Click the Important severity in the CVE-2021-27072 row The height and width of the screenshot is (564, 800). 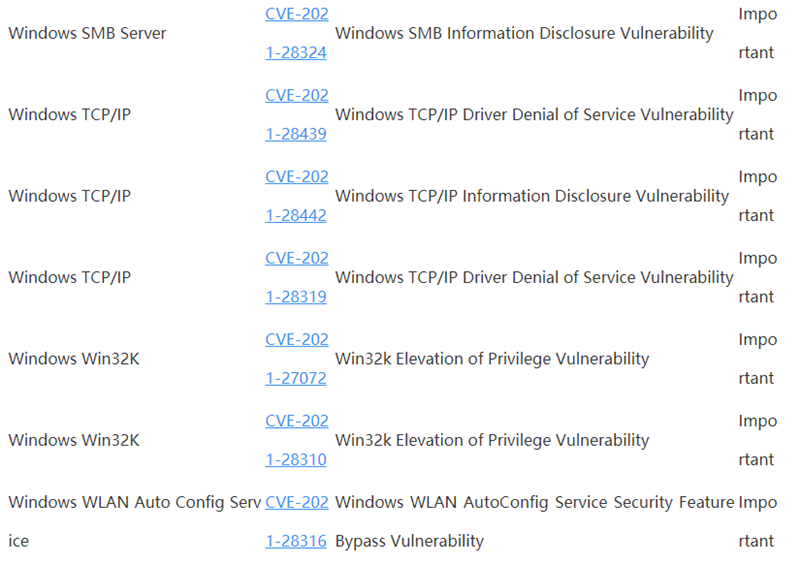[x=757, y=340]
